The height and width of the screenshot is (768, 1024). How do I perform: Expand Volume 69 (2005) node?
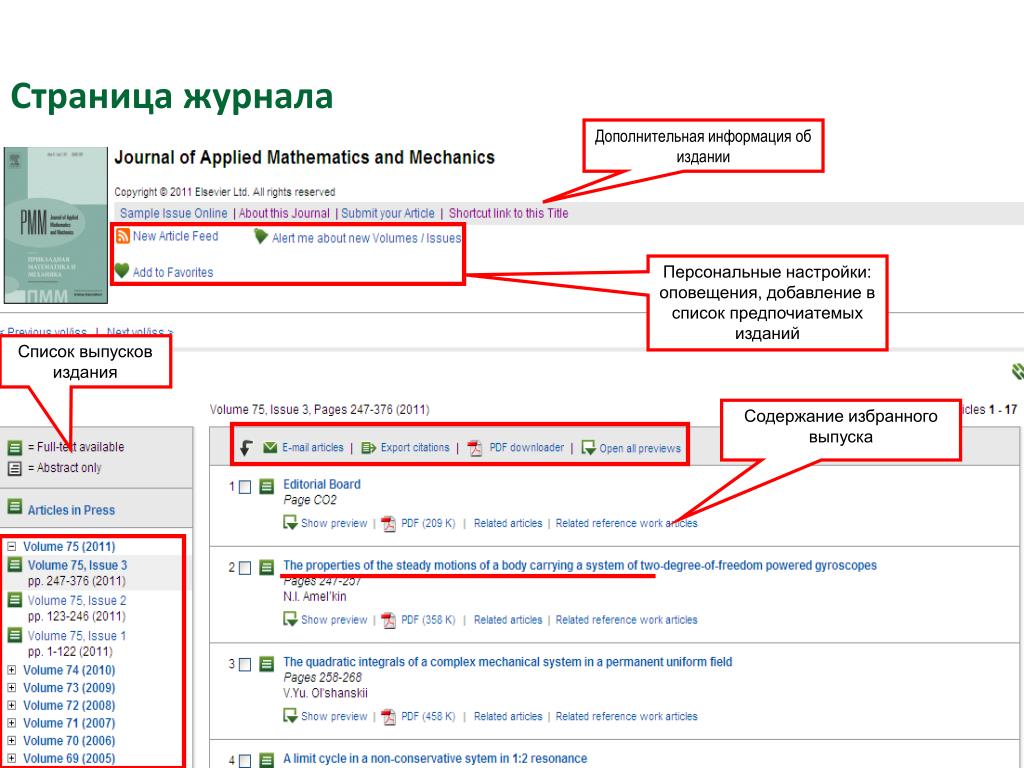point(11,758)
